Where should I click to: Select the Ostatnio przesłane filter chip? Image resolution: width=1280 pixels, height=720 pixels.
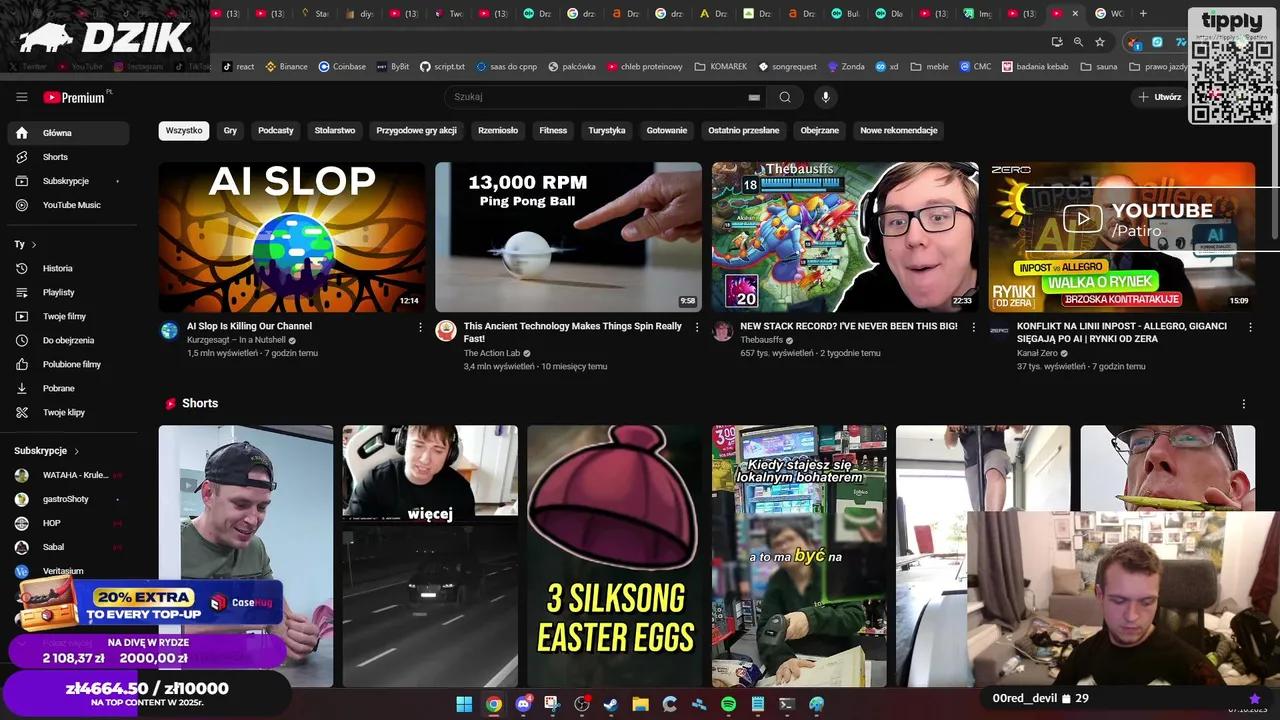pyautogui.click(x=744, y=131)
